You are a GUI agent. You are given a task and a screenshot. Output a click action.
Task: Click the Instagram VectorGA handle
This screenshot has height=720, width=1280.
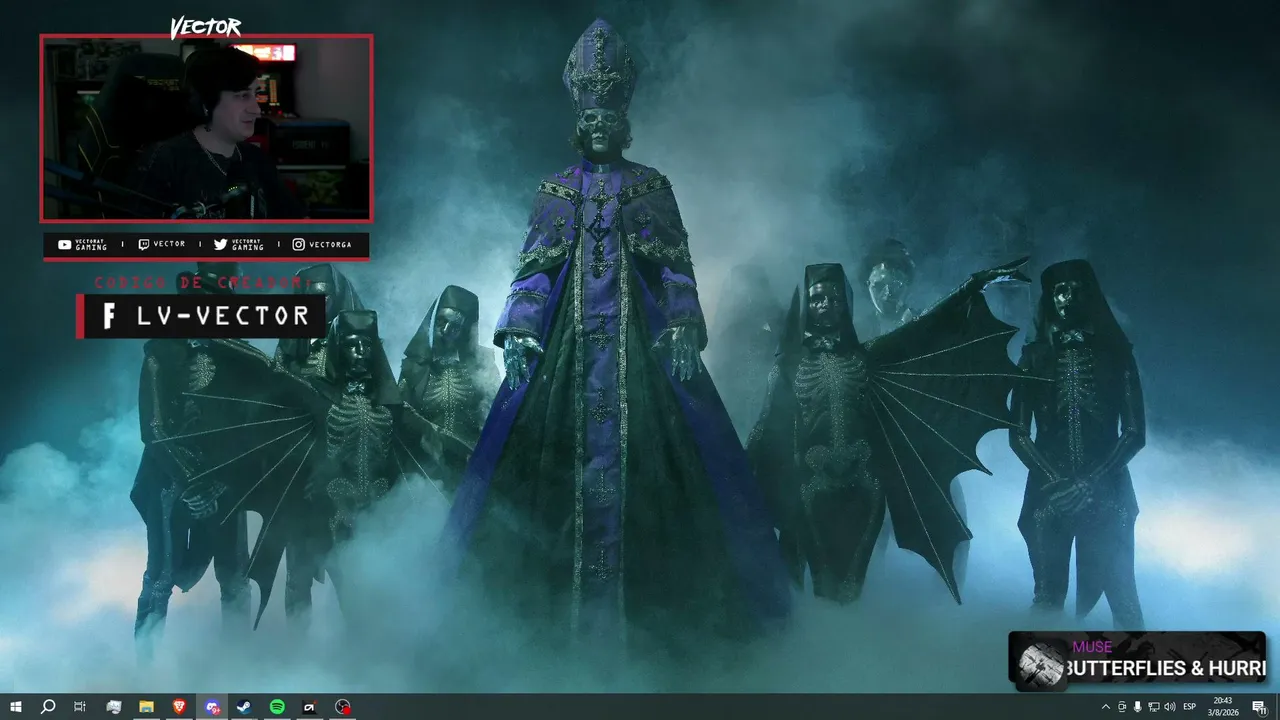tap(322, 245)
